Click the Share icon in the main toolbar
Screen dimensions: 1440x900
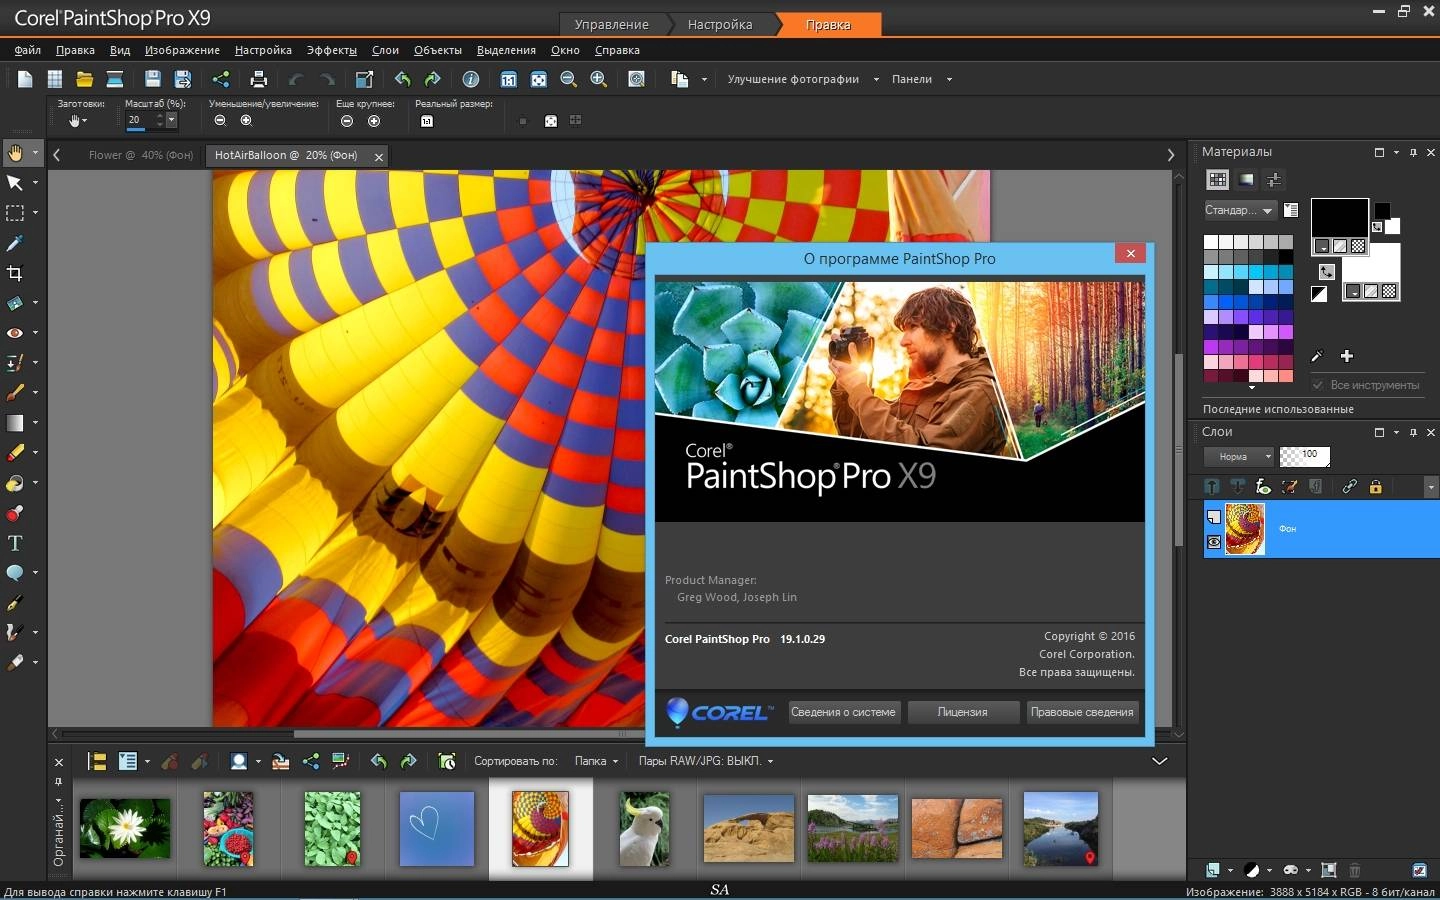coord(220,79)
